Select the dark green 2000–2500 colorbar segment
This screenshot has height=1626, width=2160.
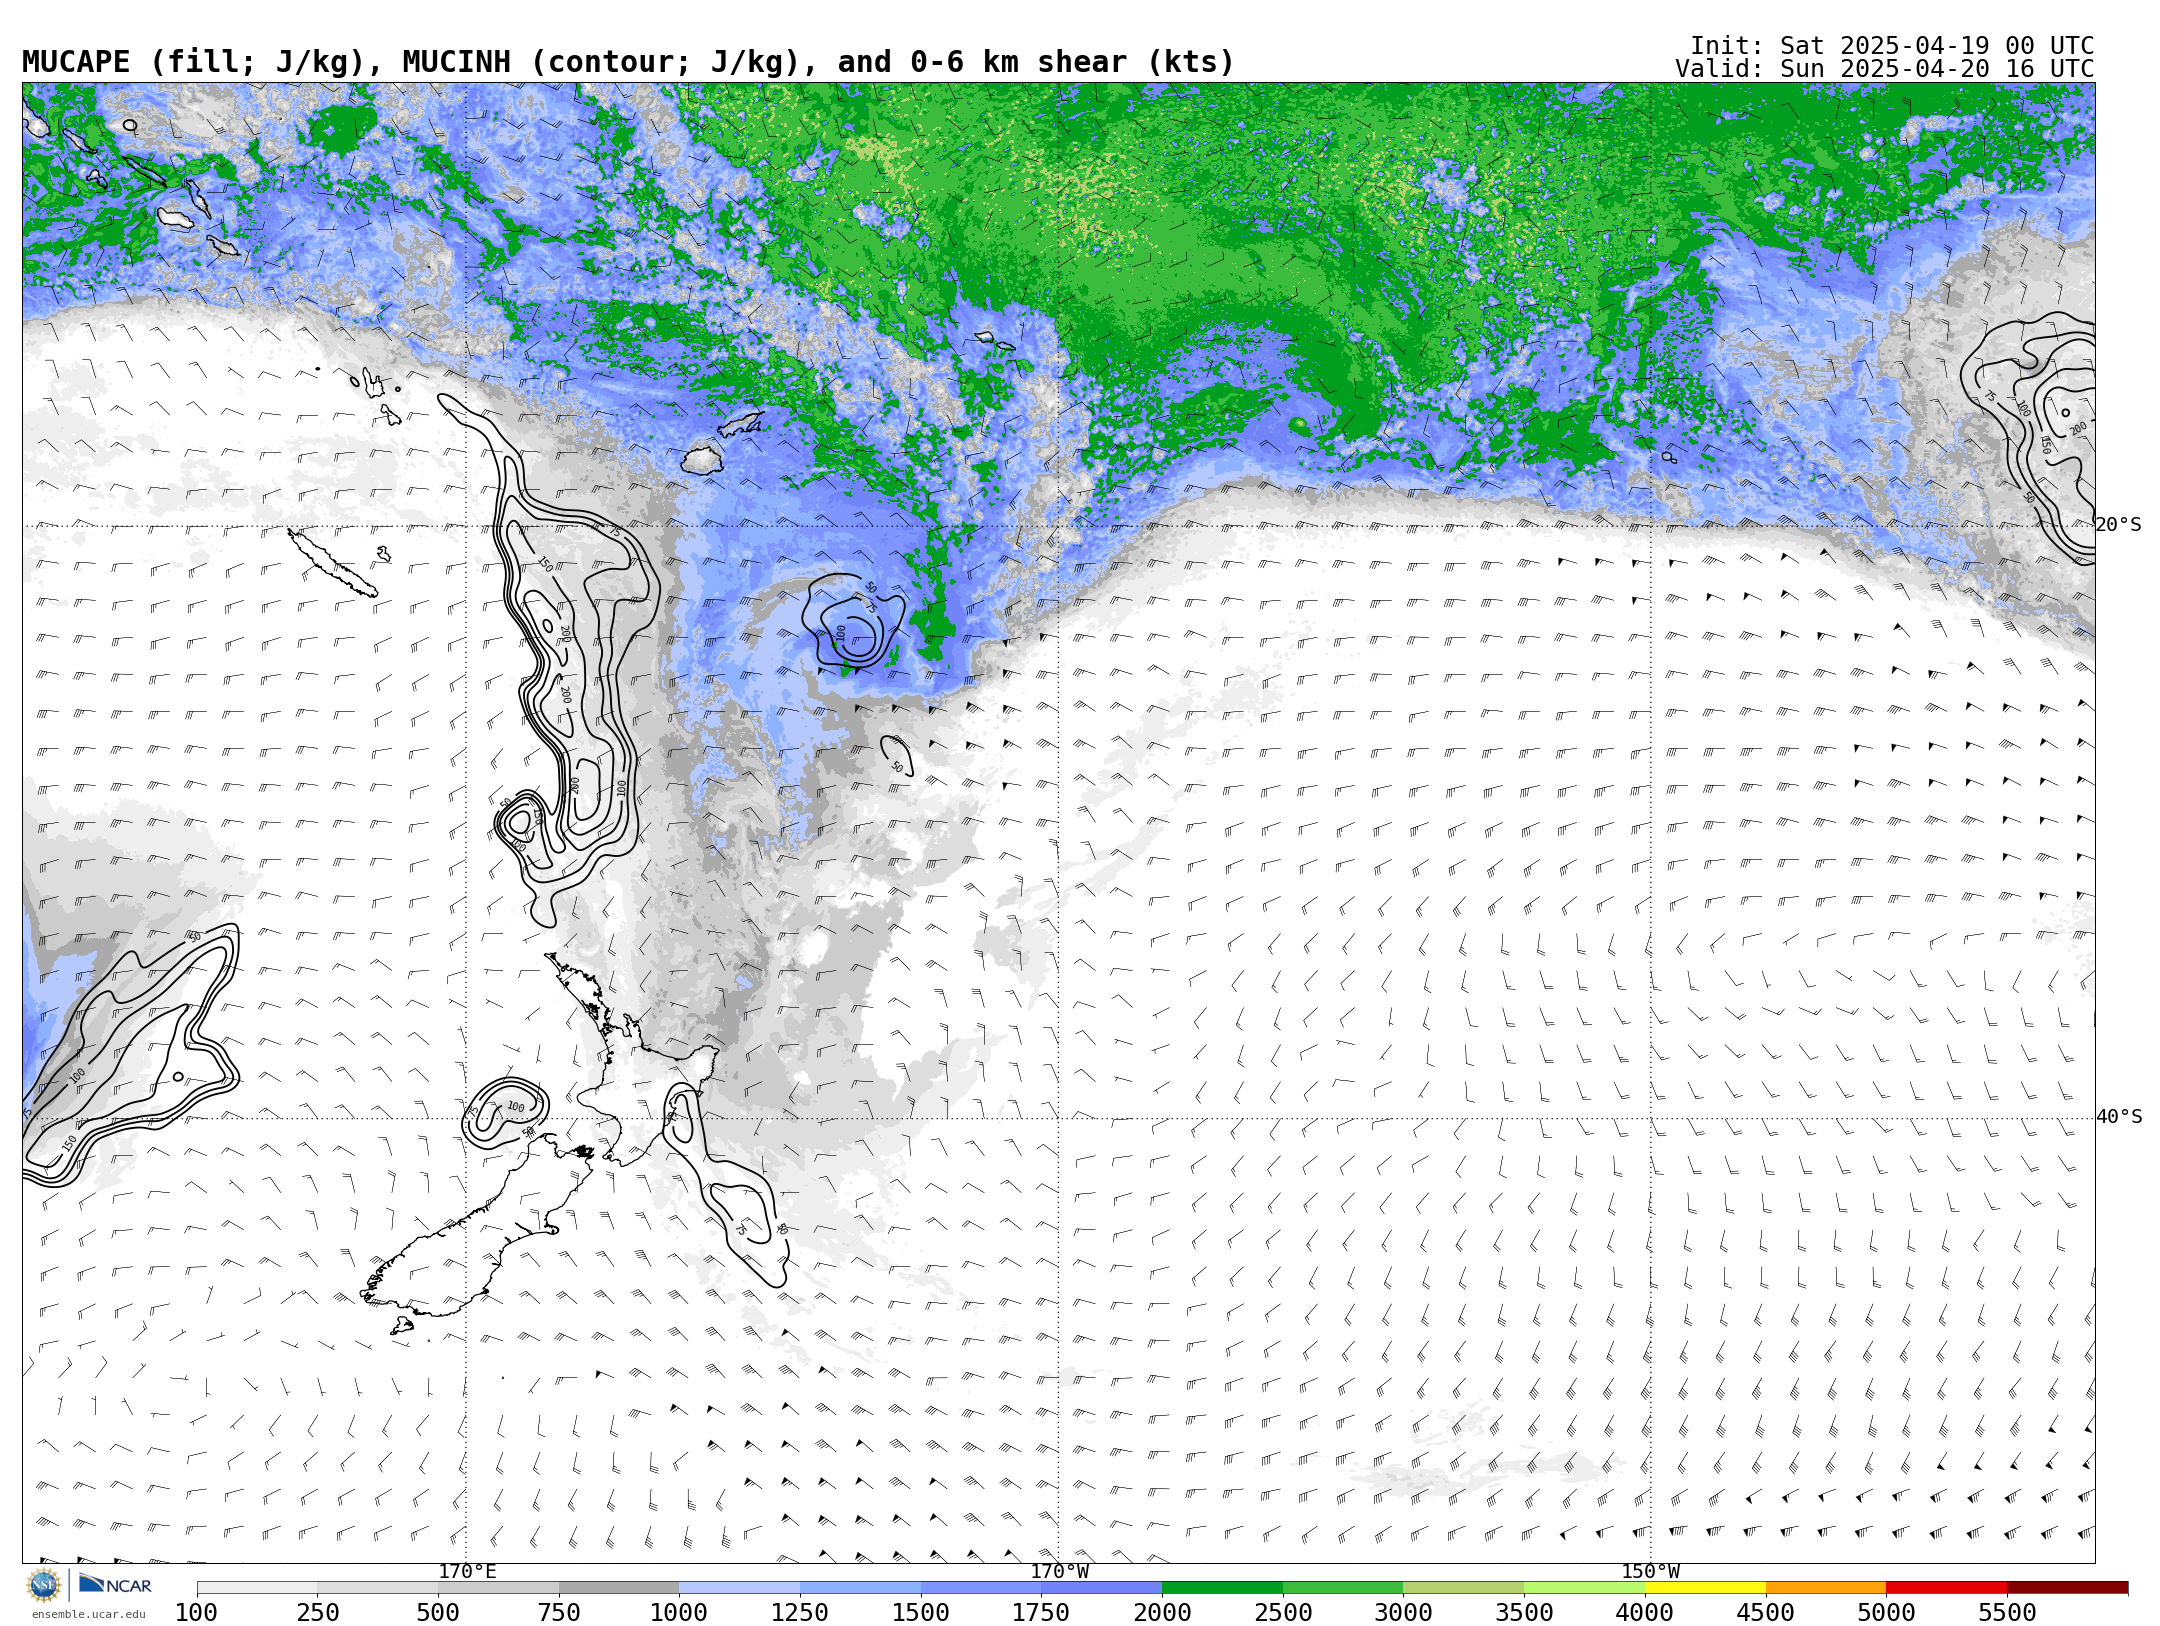(1222, 1588)
